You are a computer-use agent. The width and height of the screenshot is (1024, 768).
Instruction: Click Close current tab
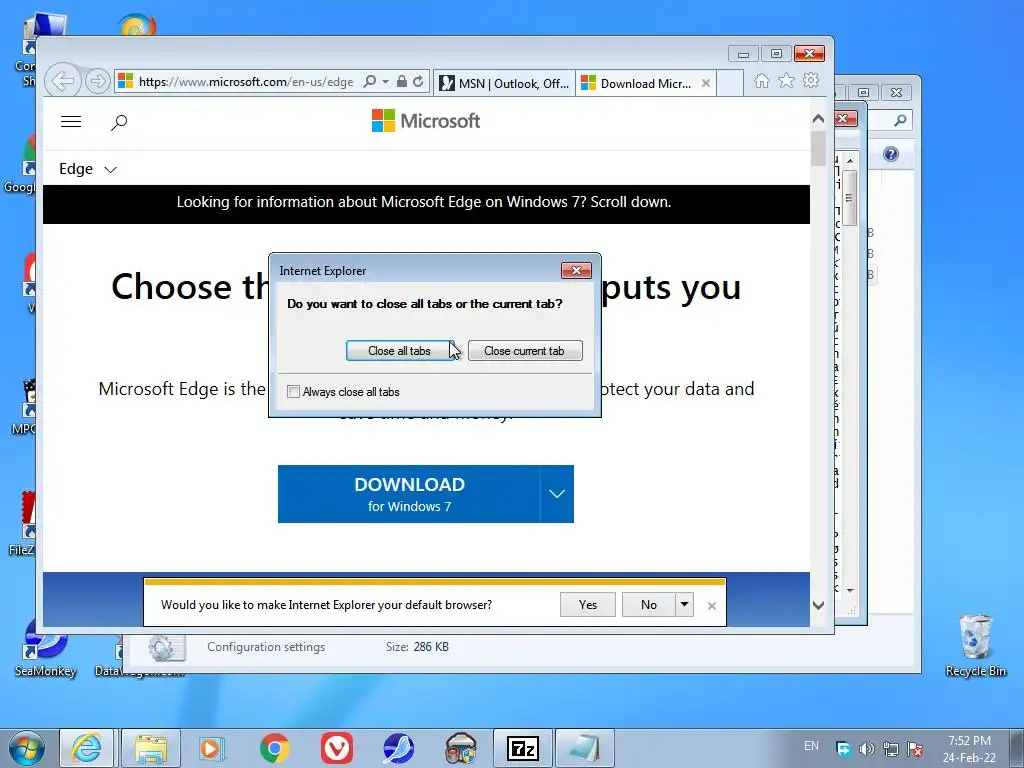[524, 351]
